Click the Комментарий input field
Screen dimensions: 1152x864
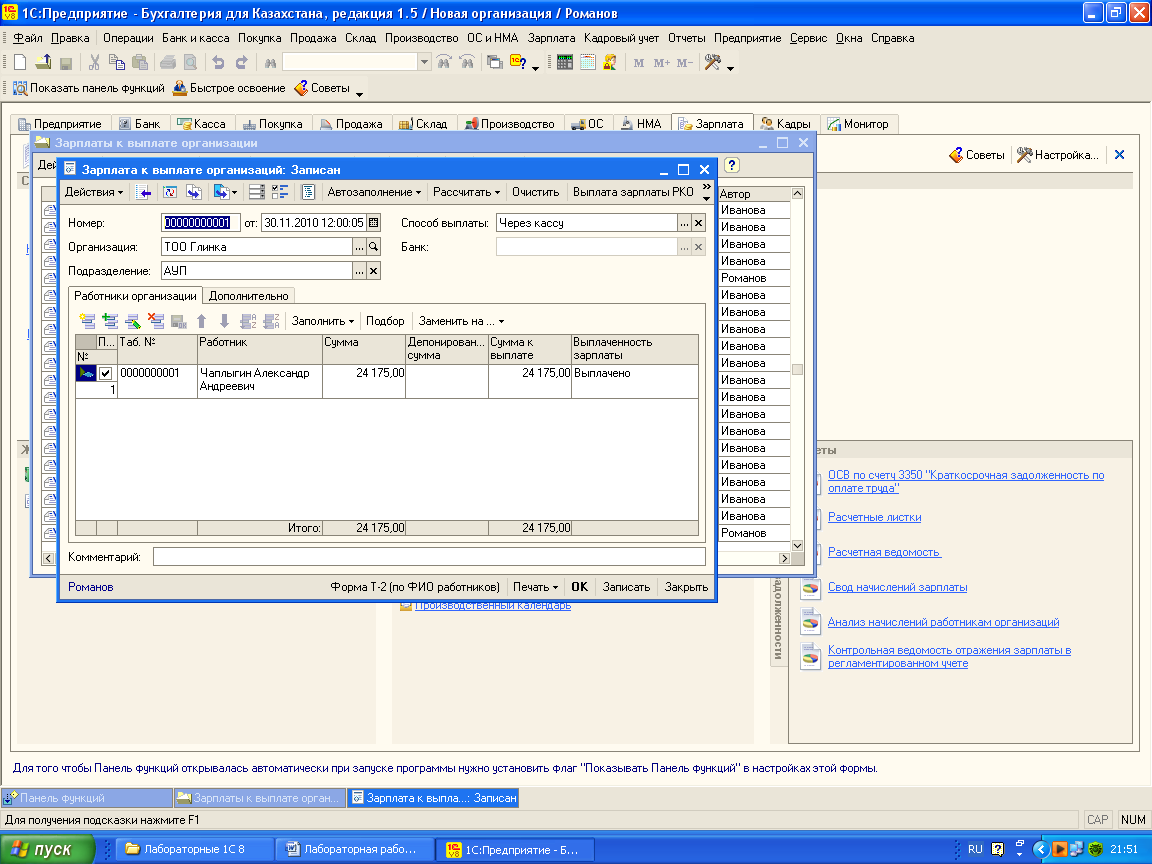click(429, 557)
